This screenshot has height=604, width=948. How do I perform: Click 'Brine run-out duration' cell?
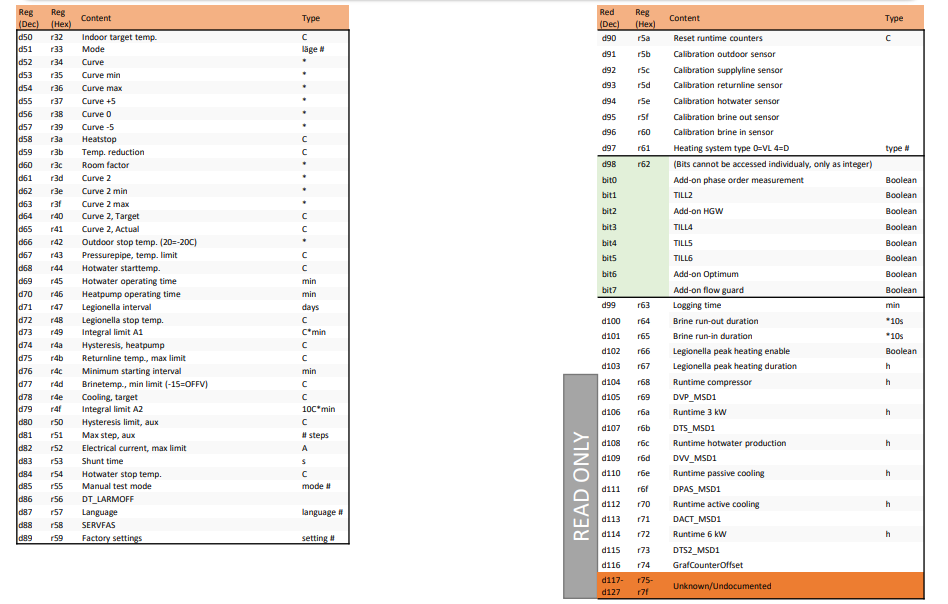pos(715,321)
